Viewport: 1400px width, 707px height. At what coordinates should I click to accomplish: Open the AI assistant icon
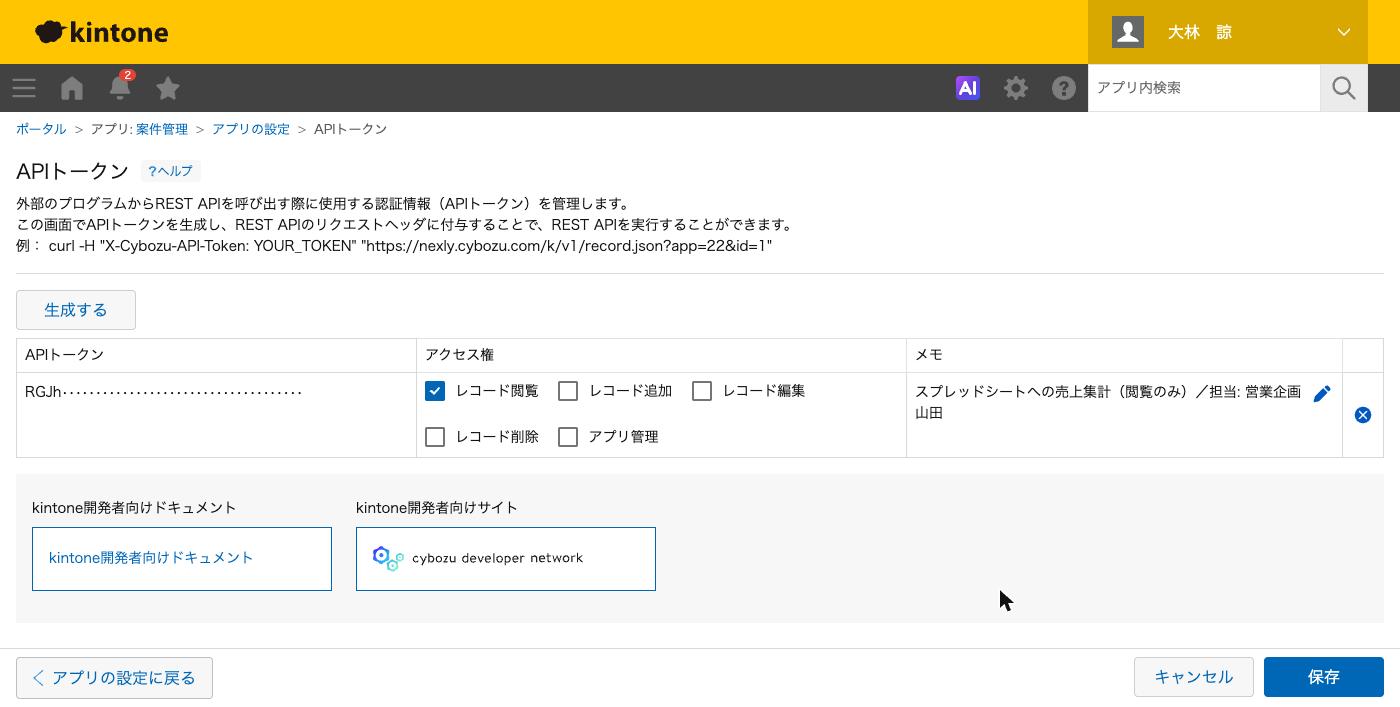coord(967,88)
